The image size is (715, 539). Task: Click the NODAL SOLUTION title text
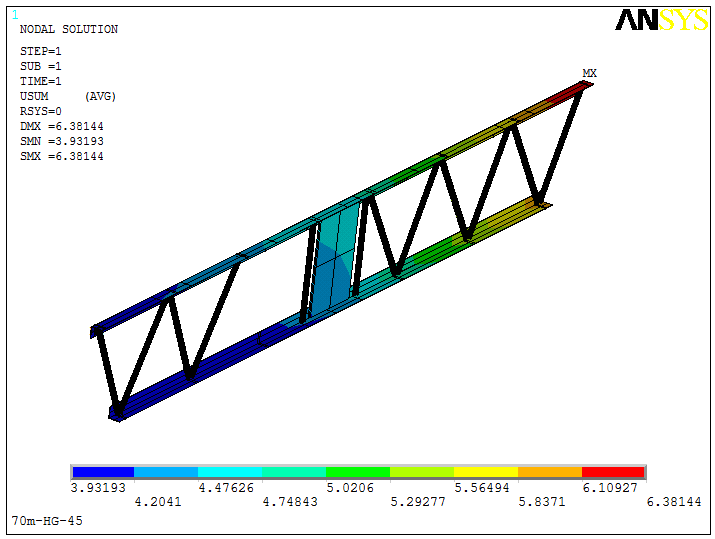[69, 29]
